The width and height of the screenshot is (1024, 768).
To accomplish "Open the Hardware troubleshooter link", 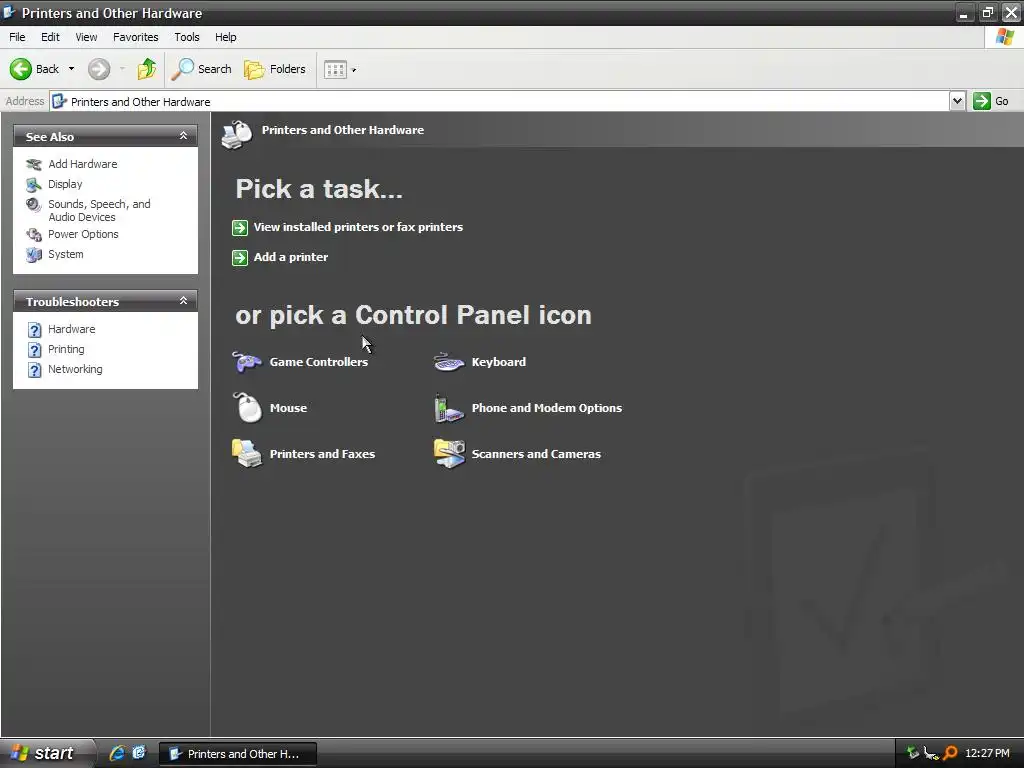I will tap(71, 329).
